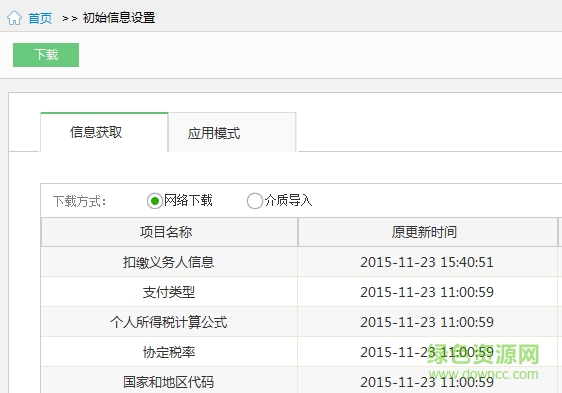Image resolution: width=562 pixels, height=393 pixels.
Task: Select the 协定税率 row name
Action: [x=169, y=352]
